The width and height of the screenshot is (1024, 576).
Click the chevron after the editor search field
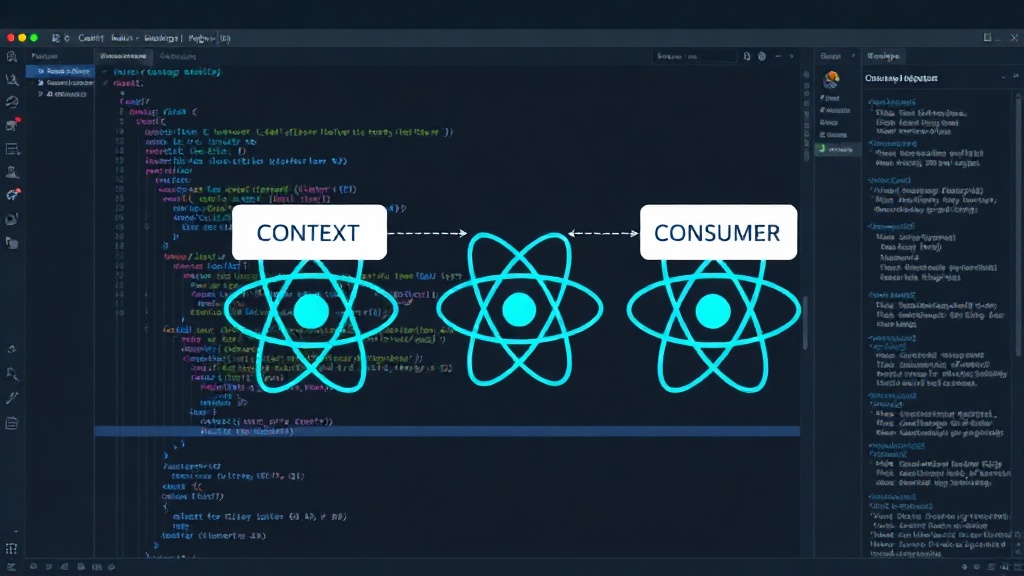pyautogui.click(x=791, y=57)
